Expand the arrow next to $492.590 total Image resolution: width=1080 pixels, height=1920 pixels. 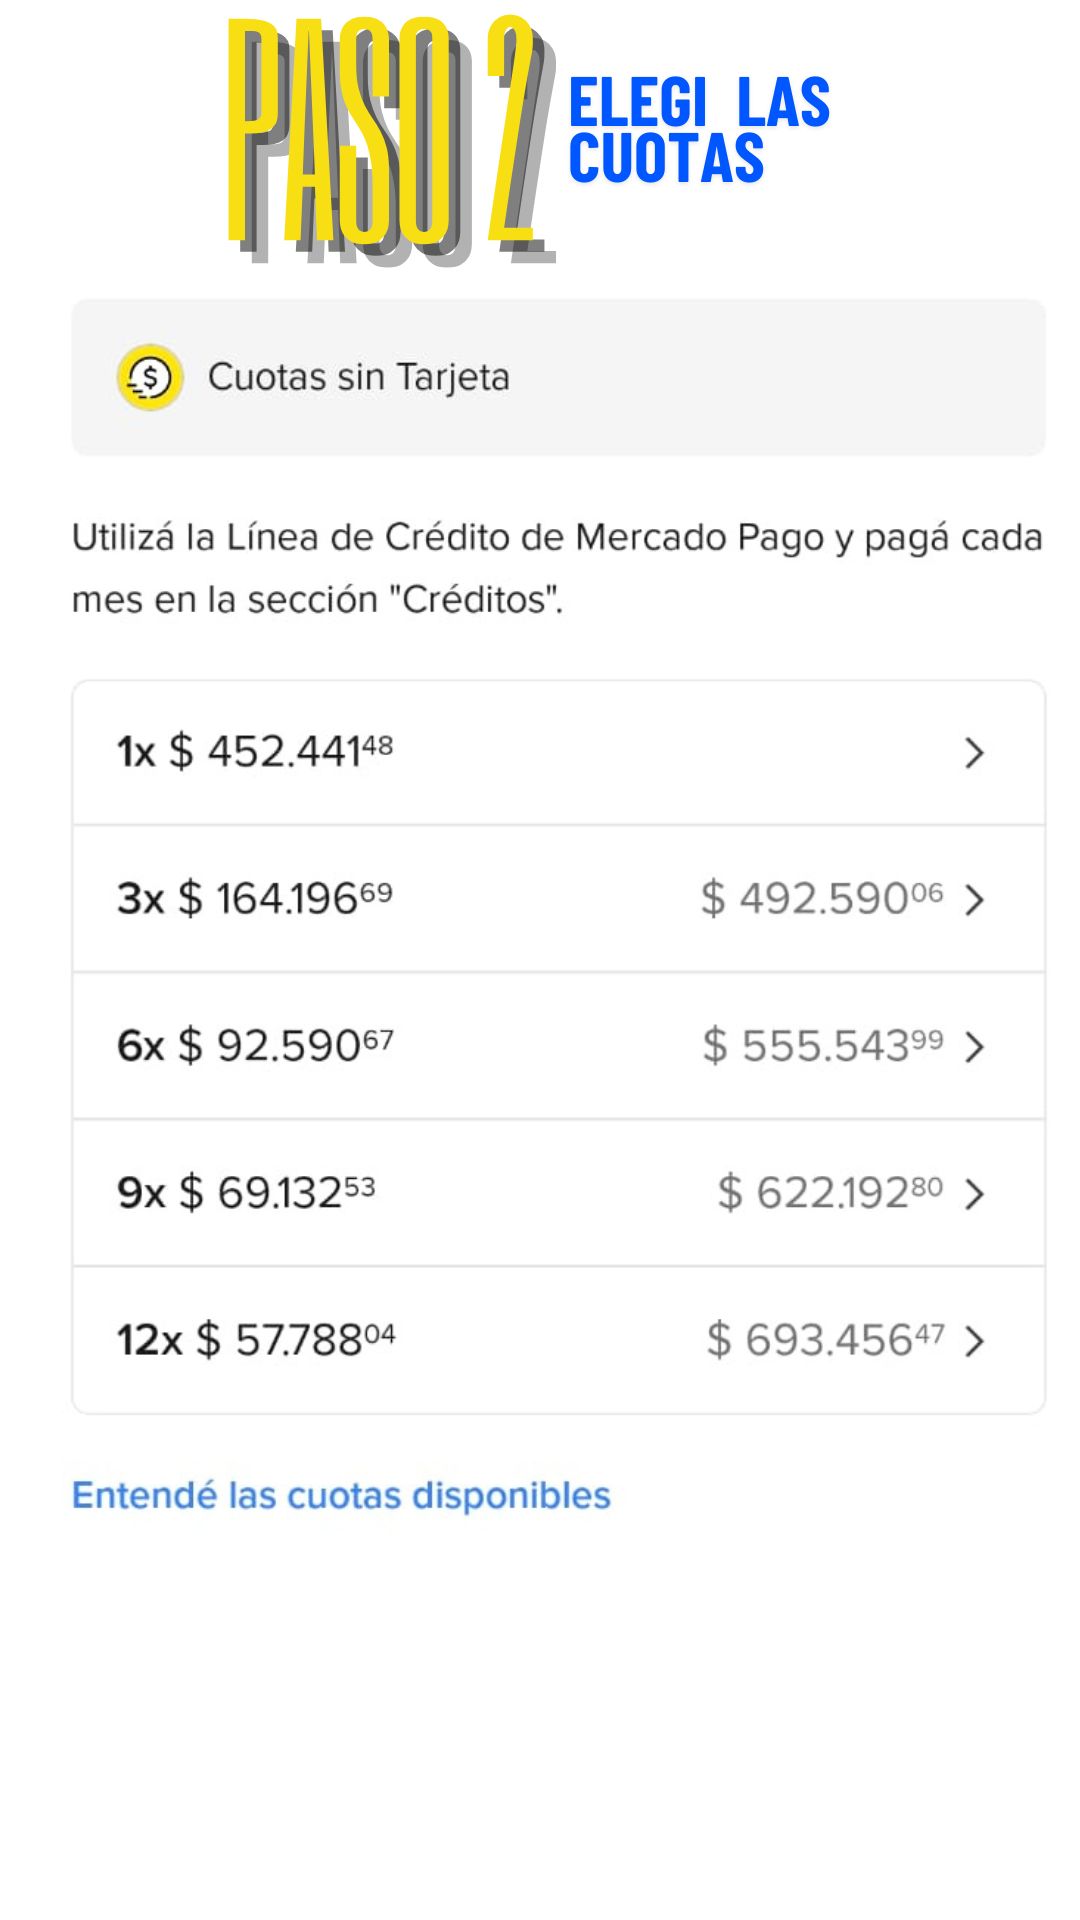974,899
